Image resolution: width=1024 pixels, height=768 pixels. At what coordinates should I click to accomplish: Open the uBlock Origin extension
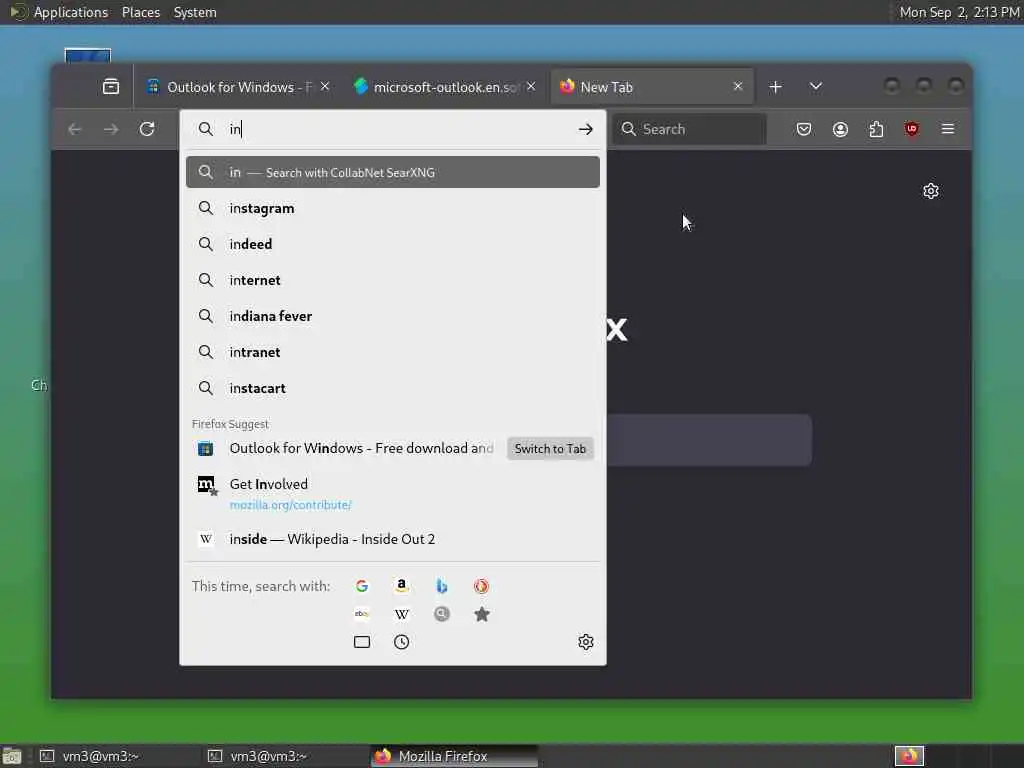pos(912,129)
